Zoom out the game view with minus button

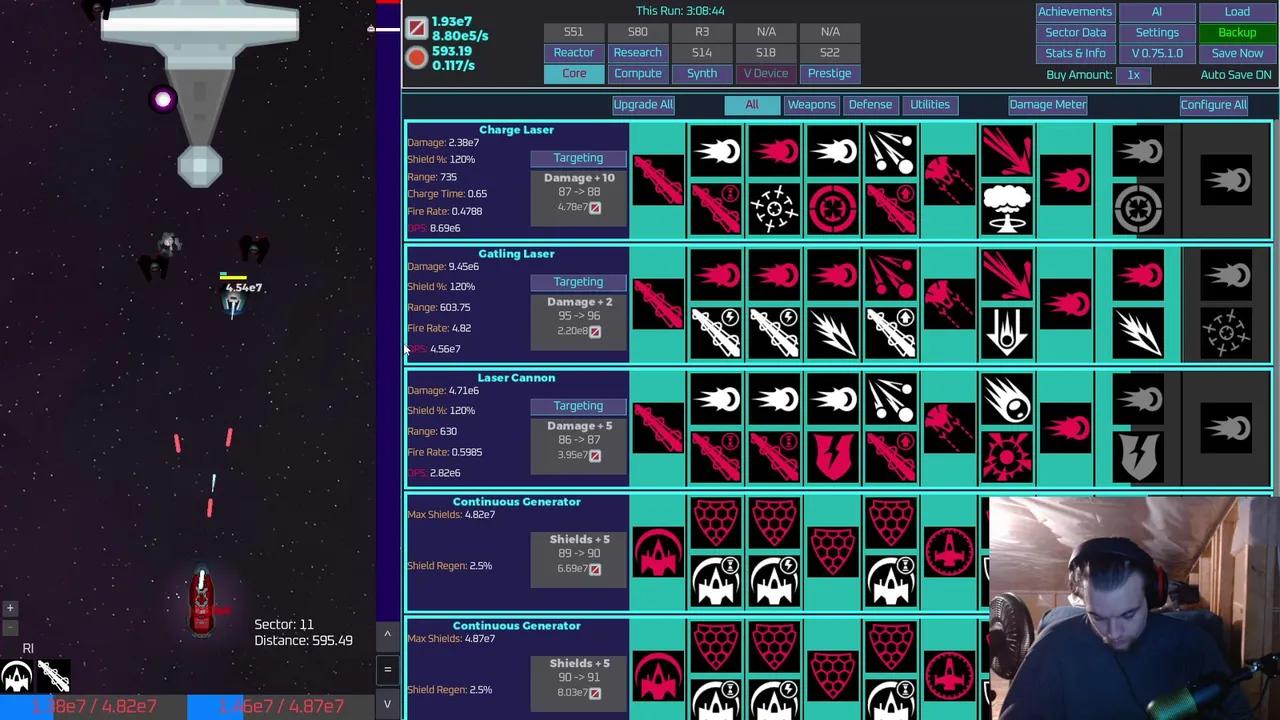tap(10, 627)
